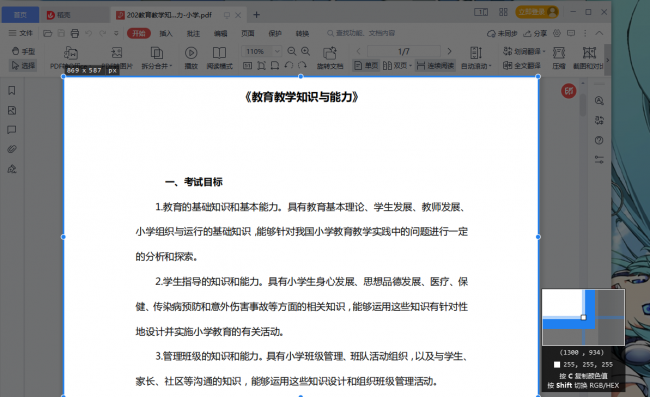Screen dimensions: 650x397
Task: Select the 开始 ribbon tab
Action: (138, 33)
